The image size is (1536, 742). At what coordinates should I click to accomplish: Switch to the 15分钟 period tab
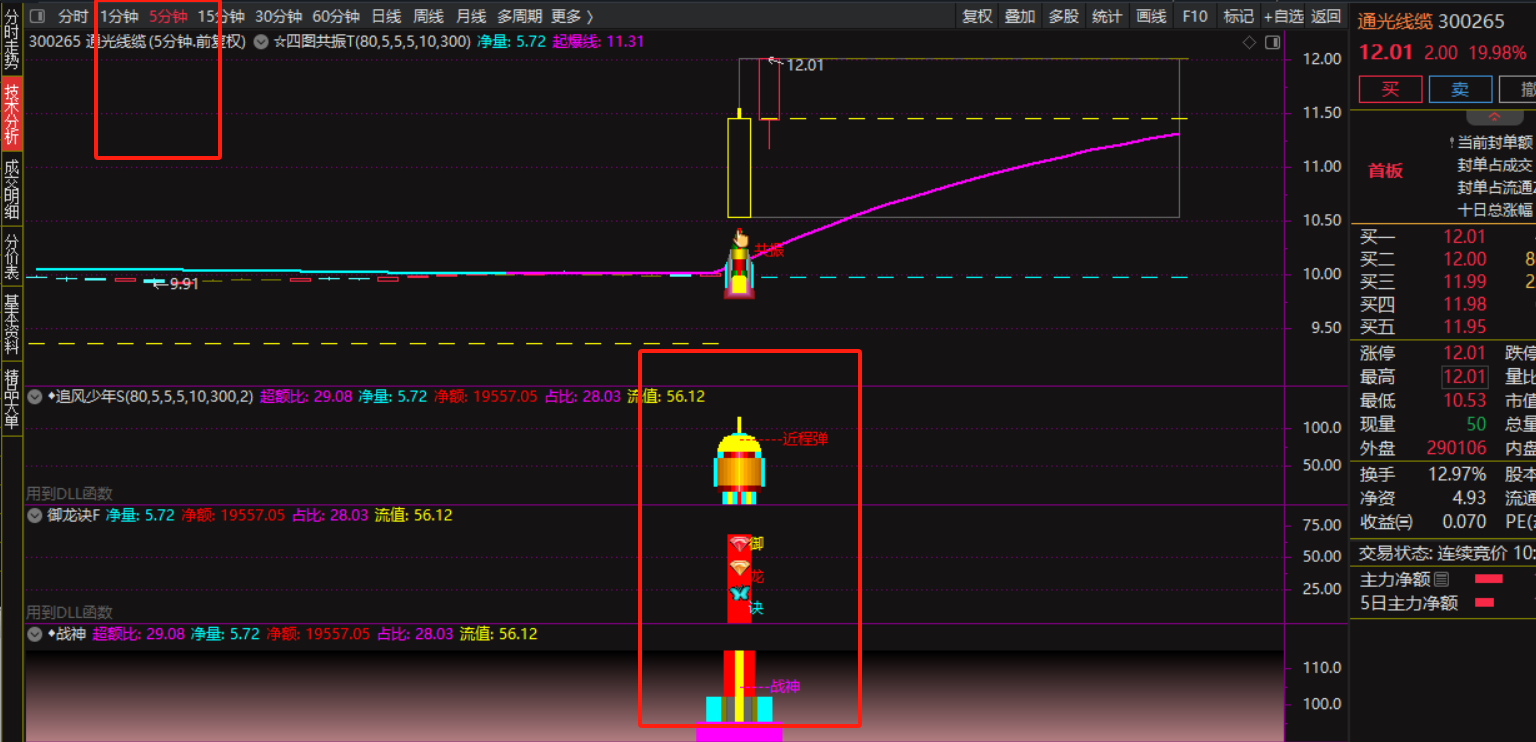[220, 16]
